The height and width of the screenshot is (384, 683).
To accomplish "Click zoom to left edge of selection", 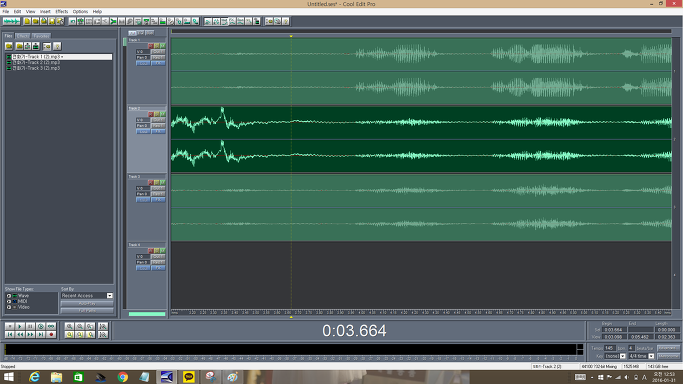I will point(80,334).
